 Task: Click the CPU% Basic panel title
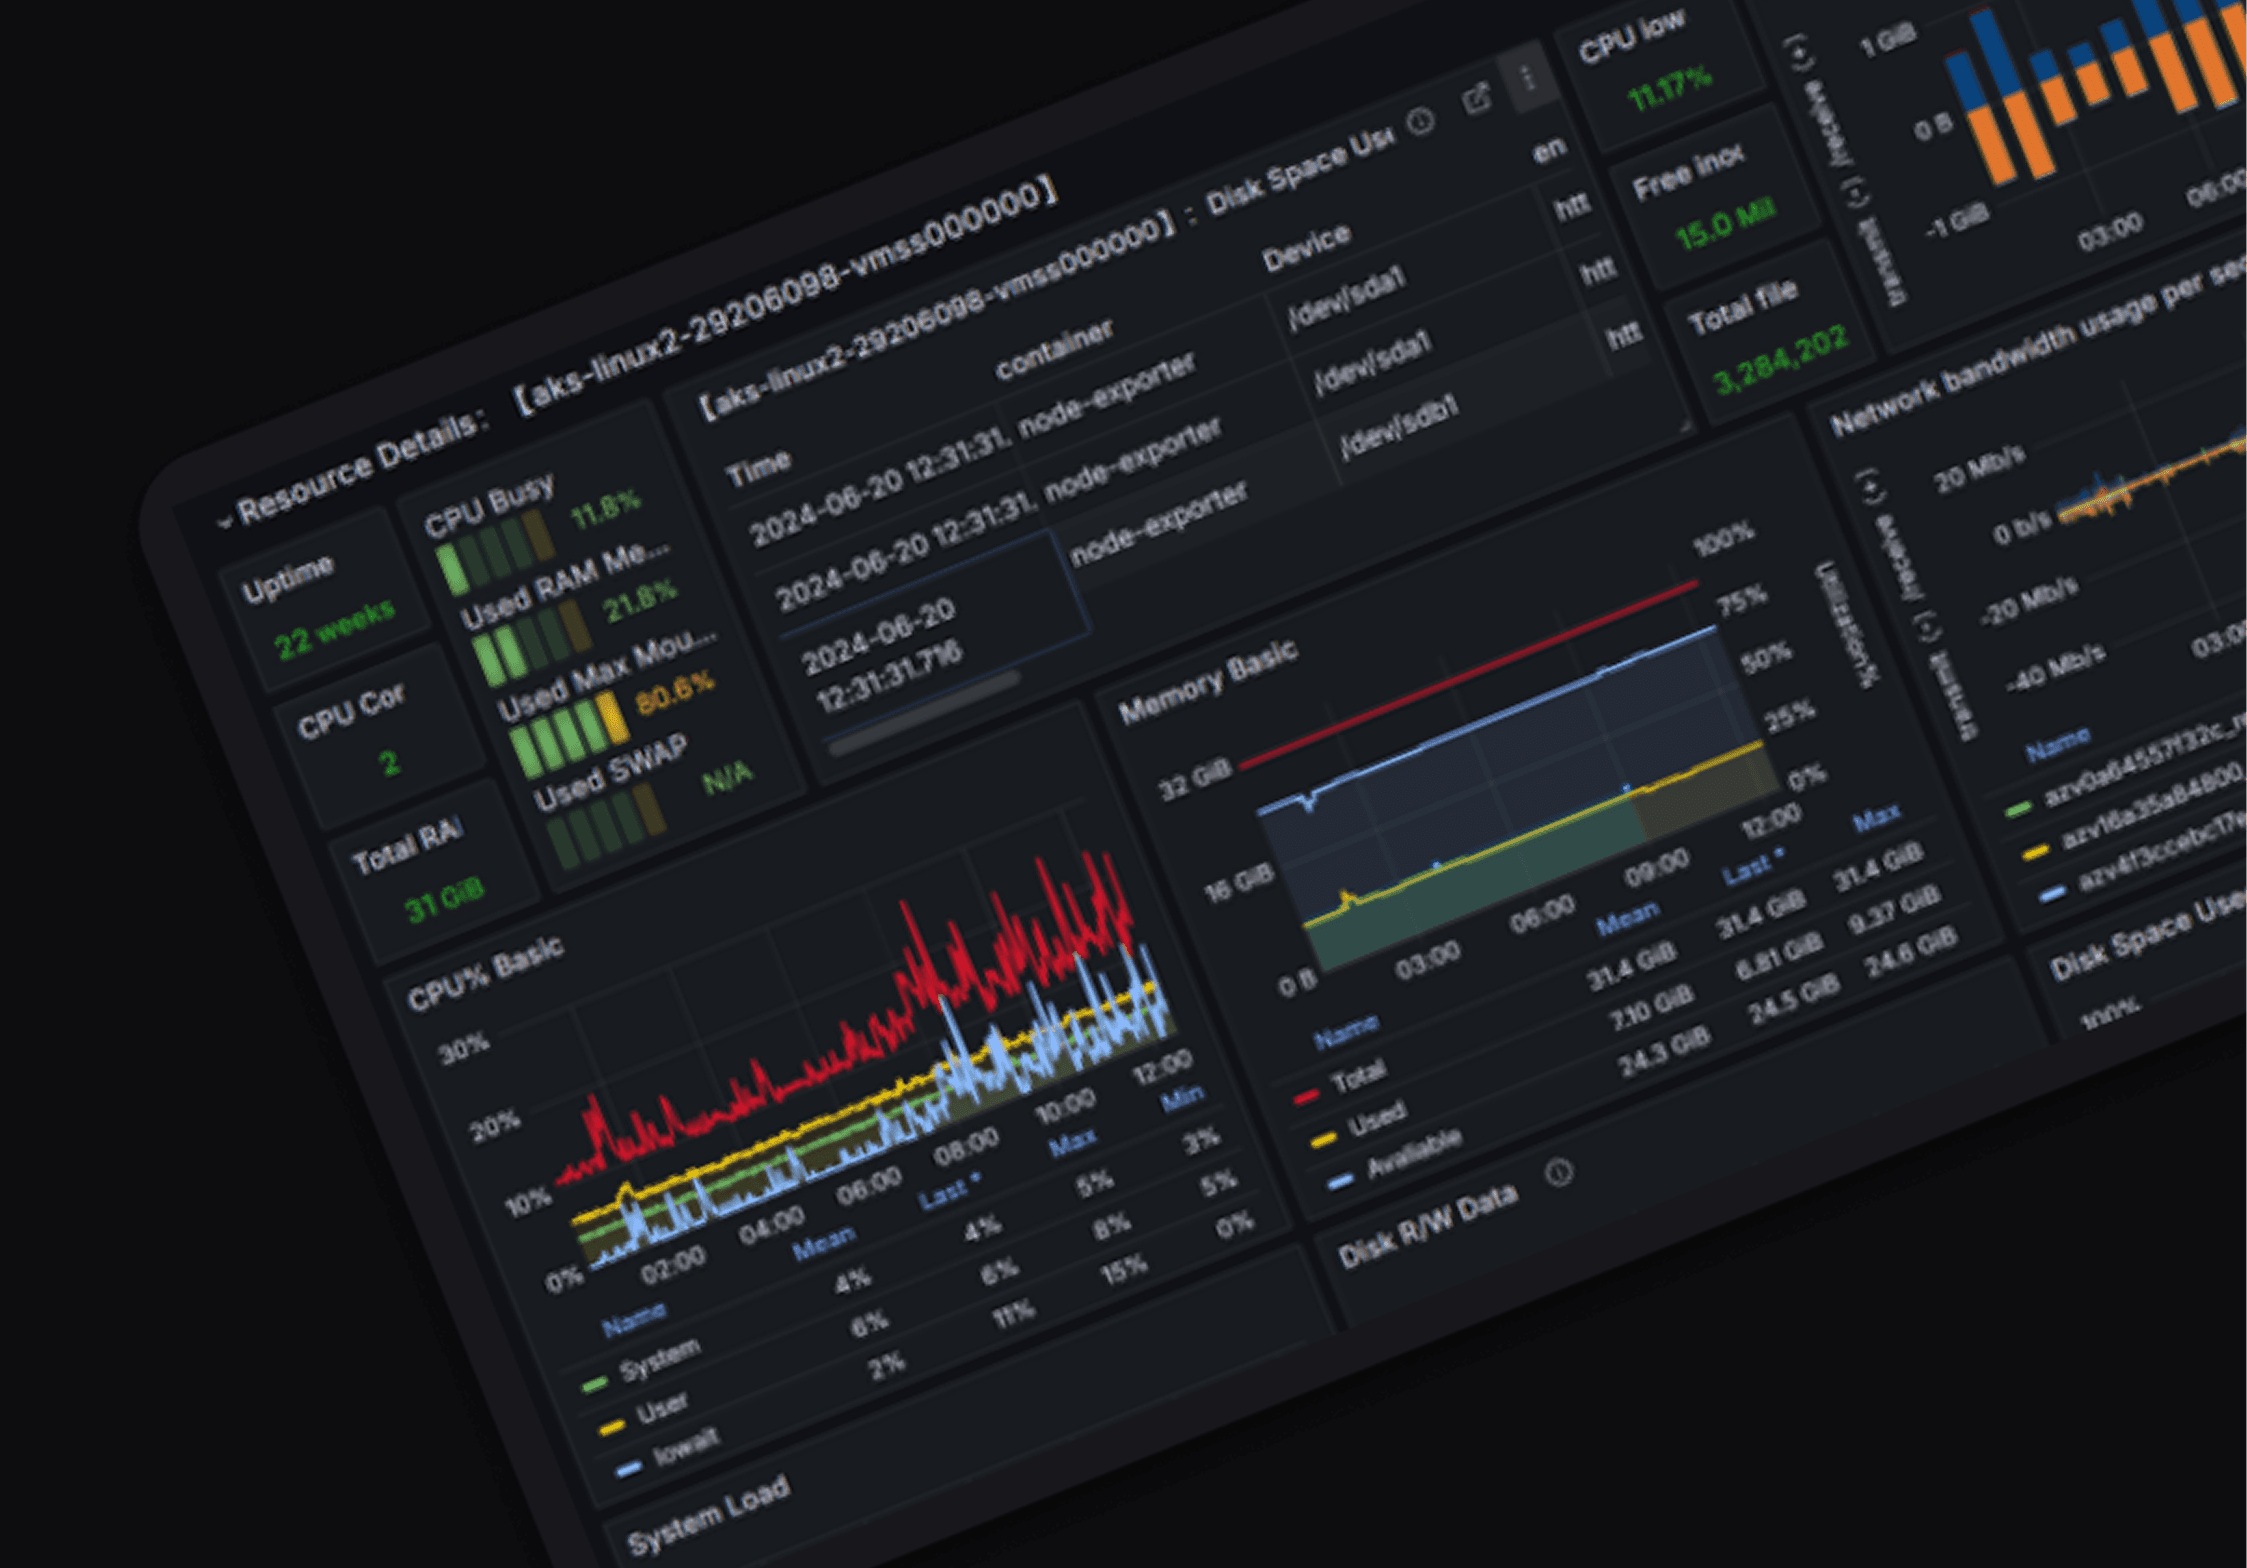pos(486,974)
